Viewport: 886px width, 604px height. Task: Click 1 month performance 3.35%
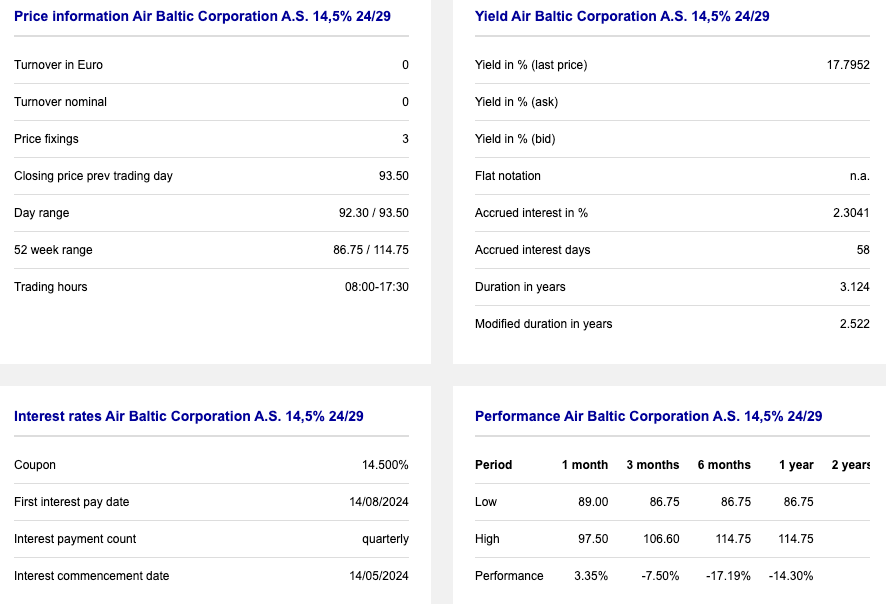[591, 576]
